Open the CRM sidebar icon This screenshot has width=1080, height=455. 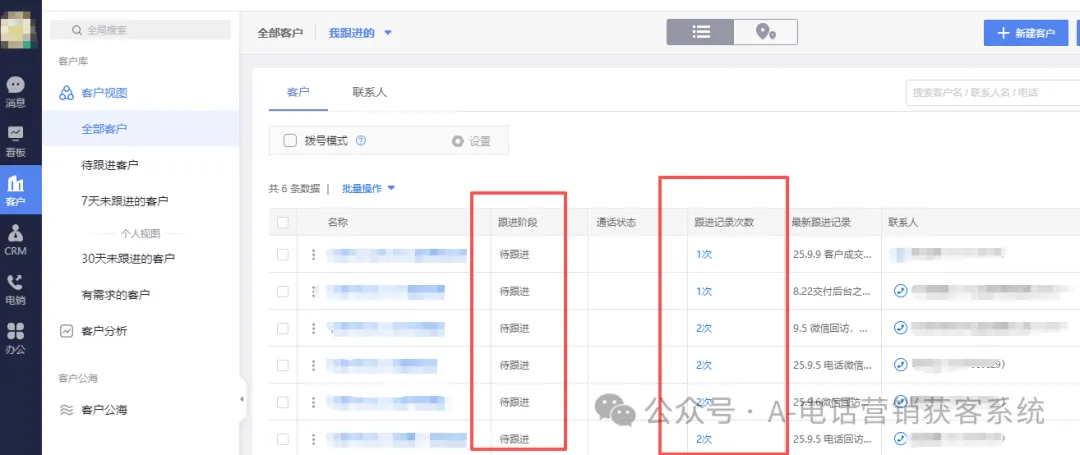point(15,240)
